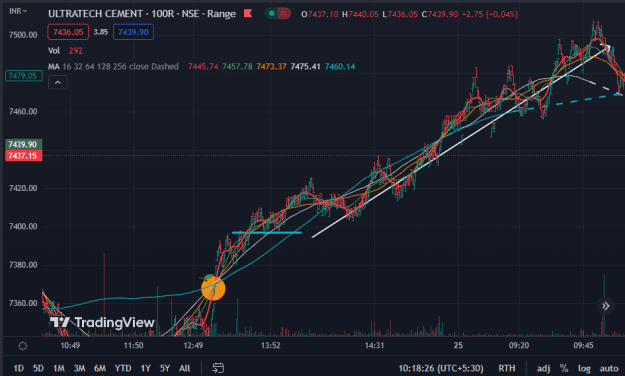Select the 5D time range

38,368
